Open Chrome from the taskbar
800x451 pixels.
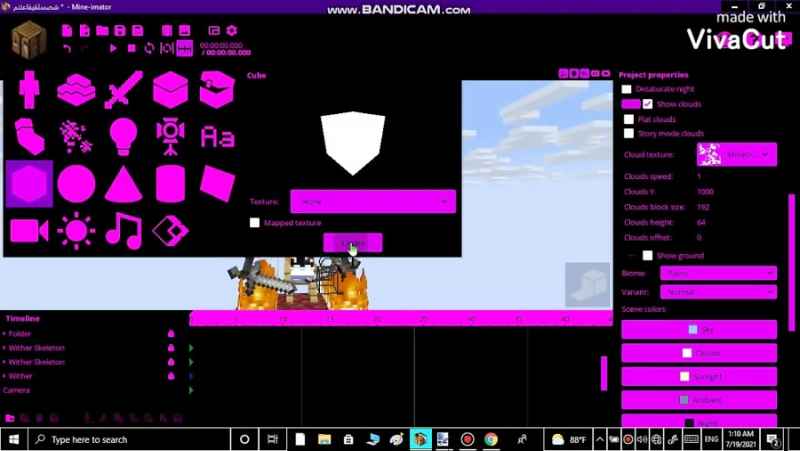[491, 439]
